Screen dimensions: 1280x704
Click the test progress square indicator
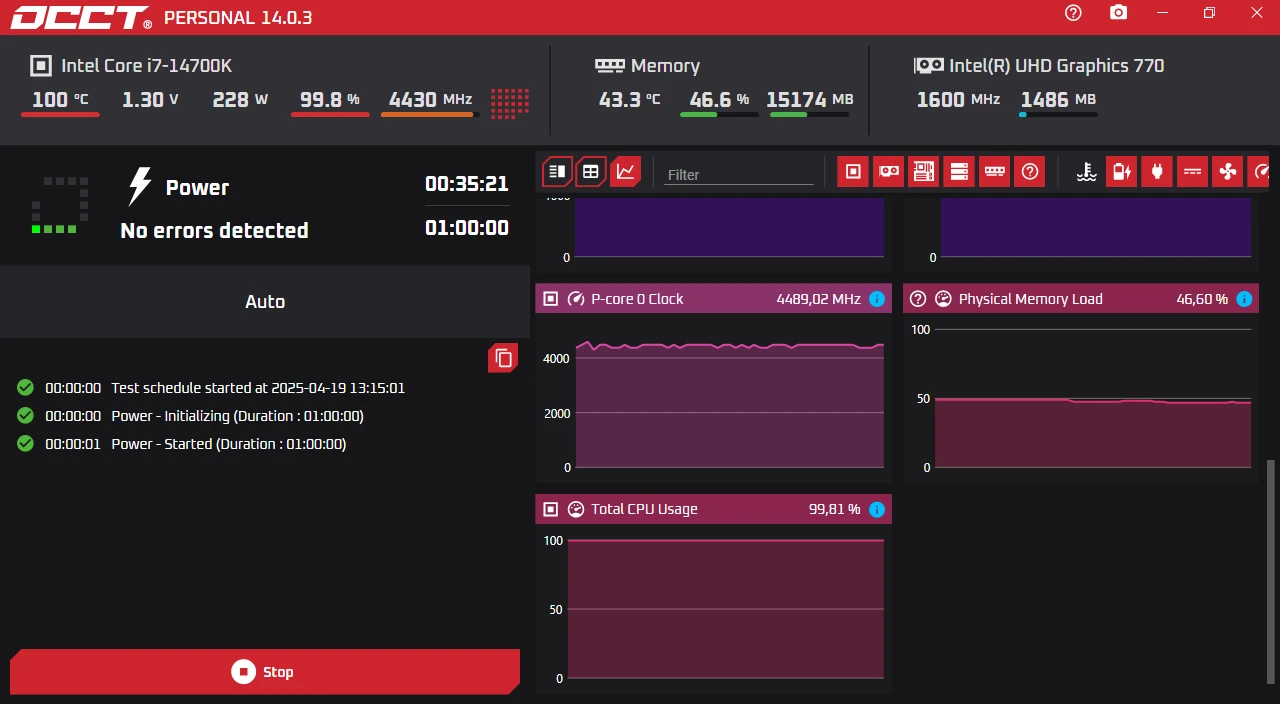point(60,205)
